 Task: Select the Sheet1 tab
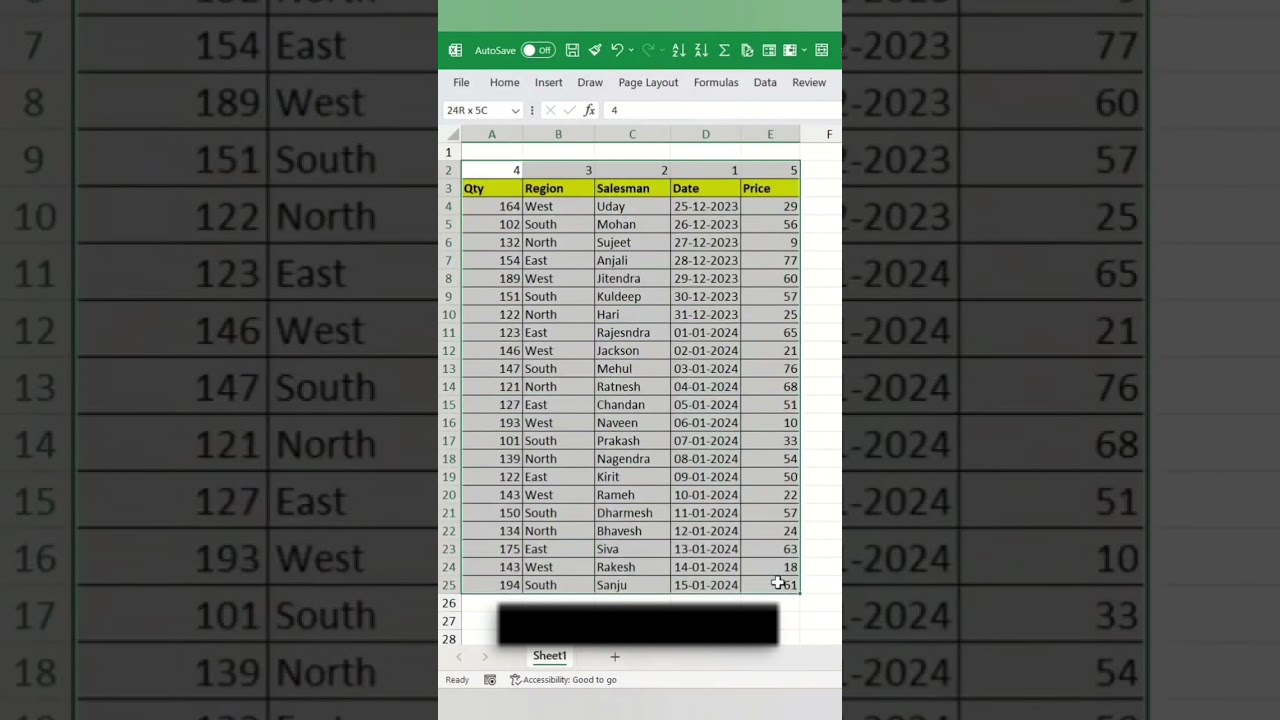pos(549,656)
